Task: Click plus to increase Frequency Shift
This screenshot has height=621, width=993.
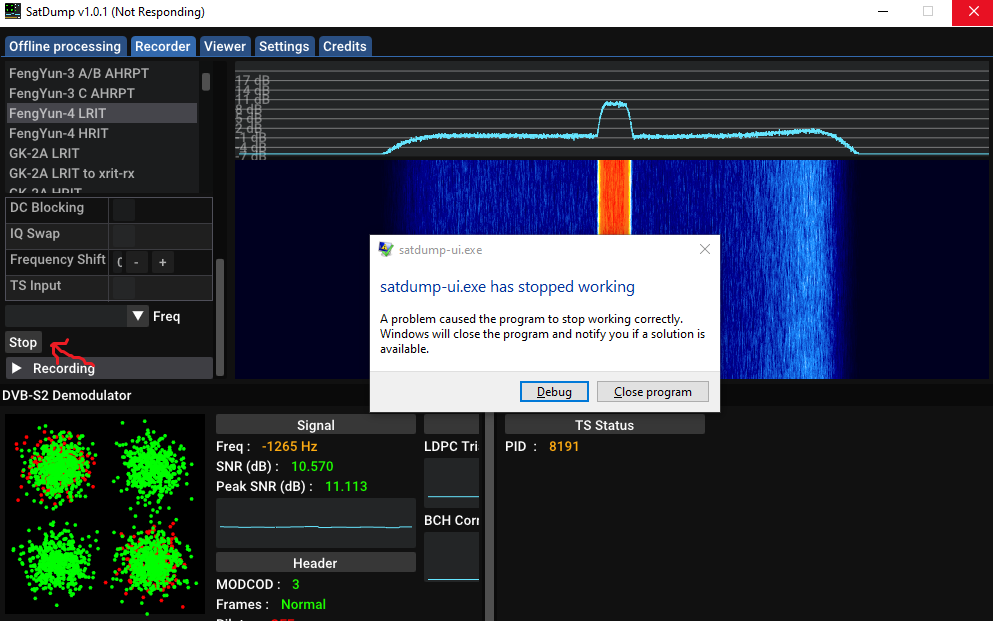Action: tap(162, 262)
